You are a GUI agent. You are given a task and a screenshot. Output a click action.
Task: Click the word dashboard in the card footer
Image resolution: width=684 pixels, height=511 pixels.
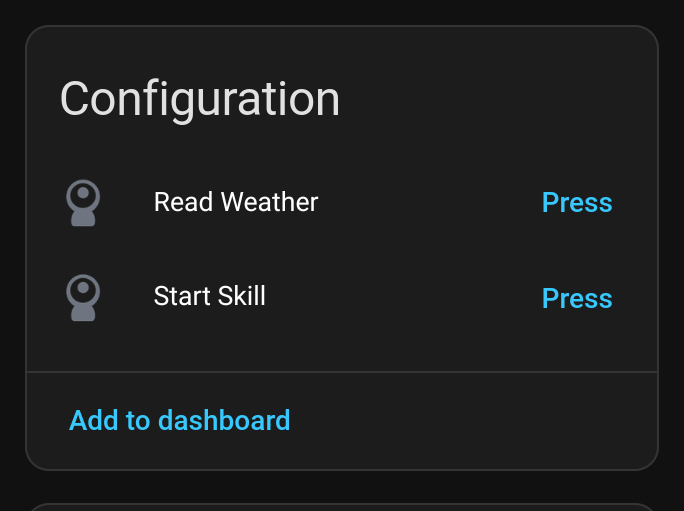[224, 420]
